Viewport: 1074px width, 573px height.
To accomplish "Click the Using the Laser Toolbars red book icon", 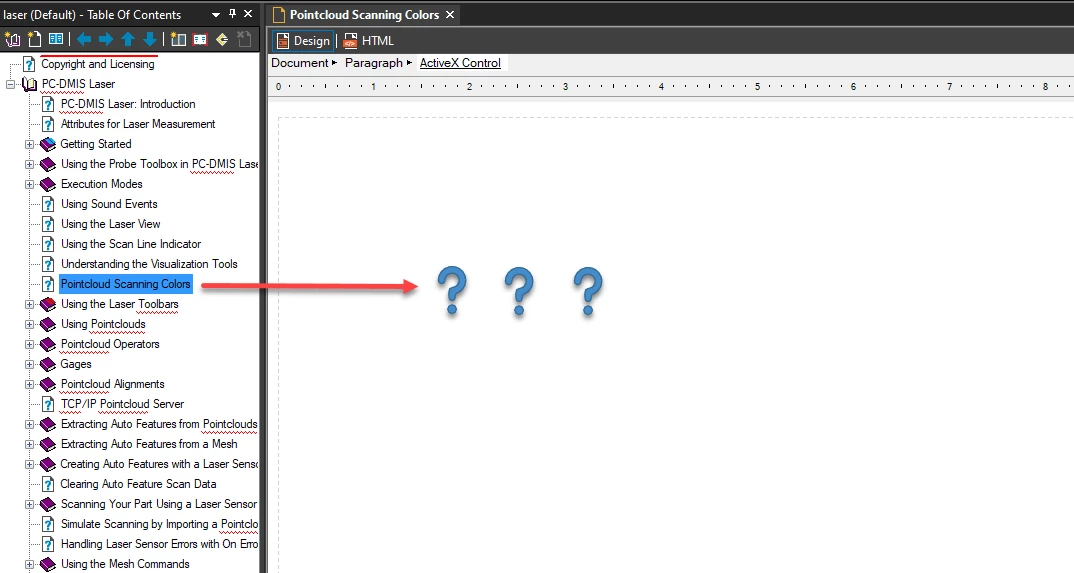I will 47,305.
